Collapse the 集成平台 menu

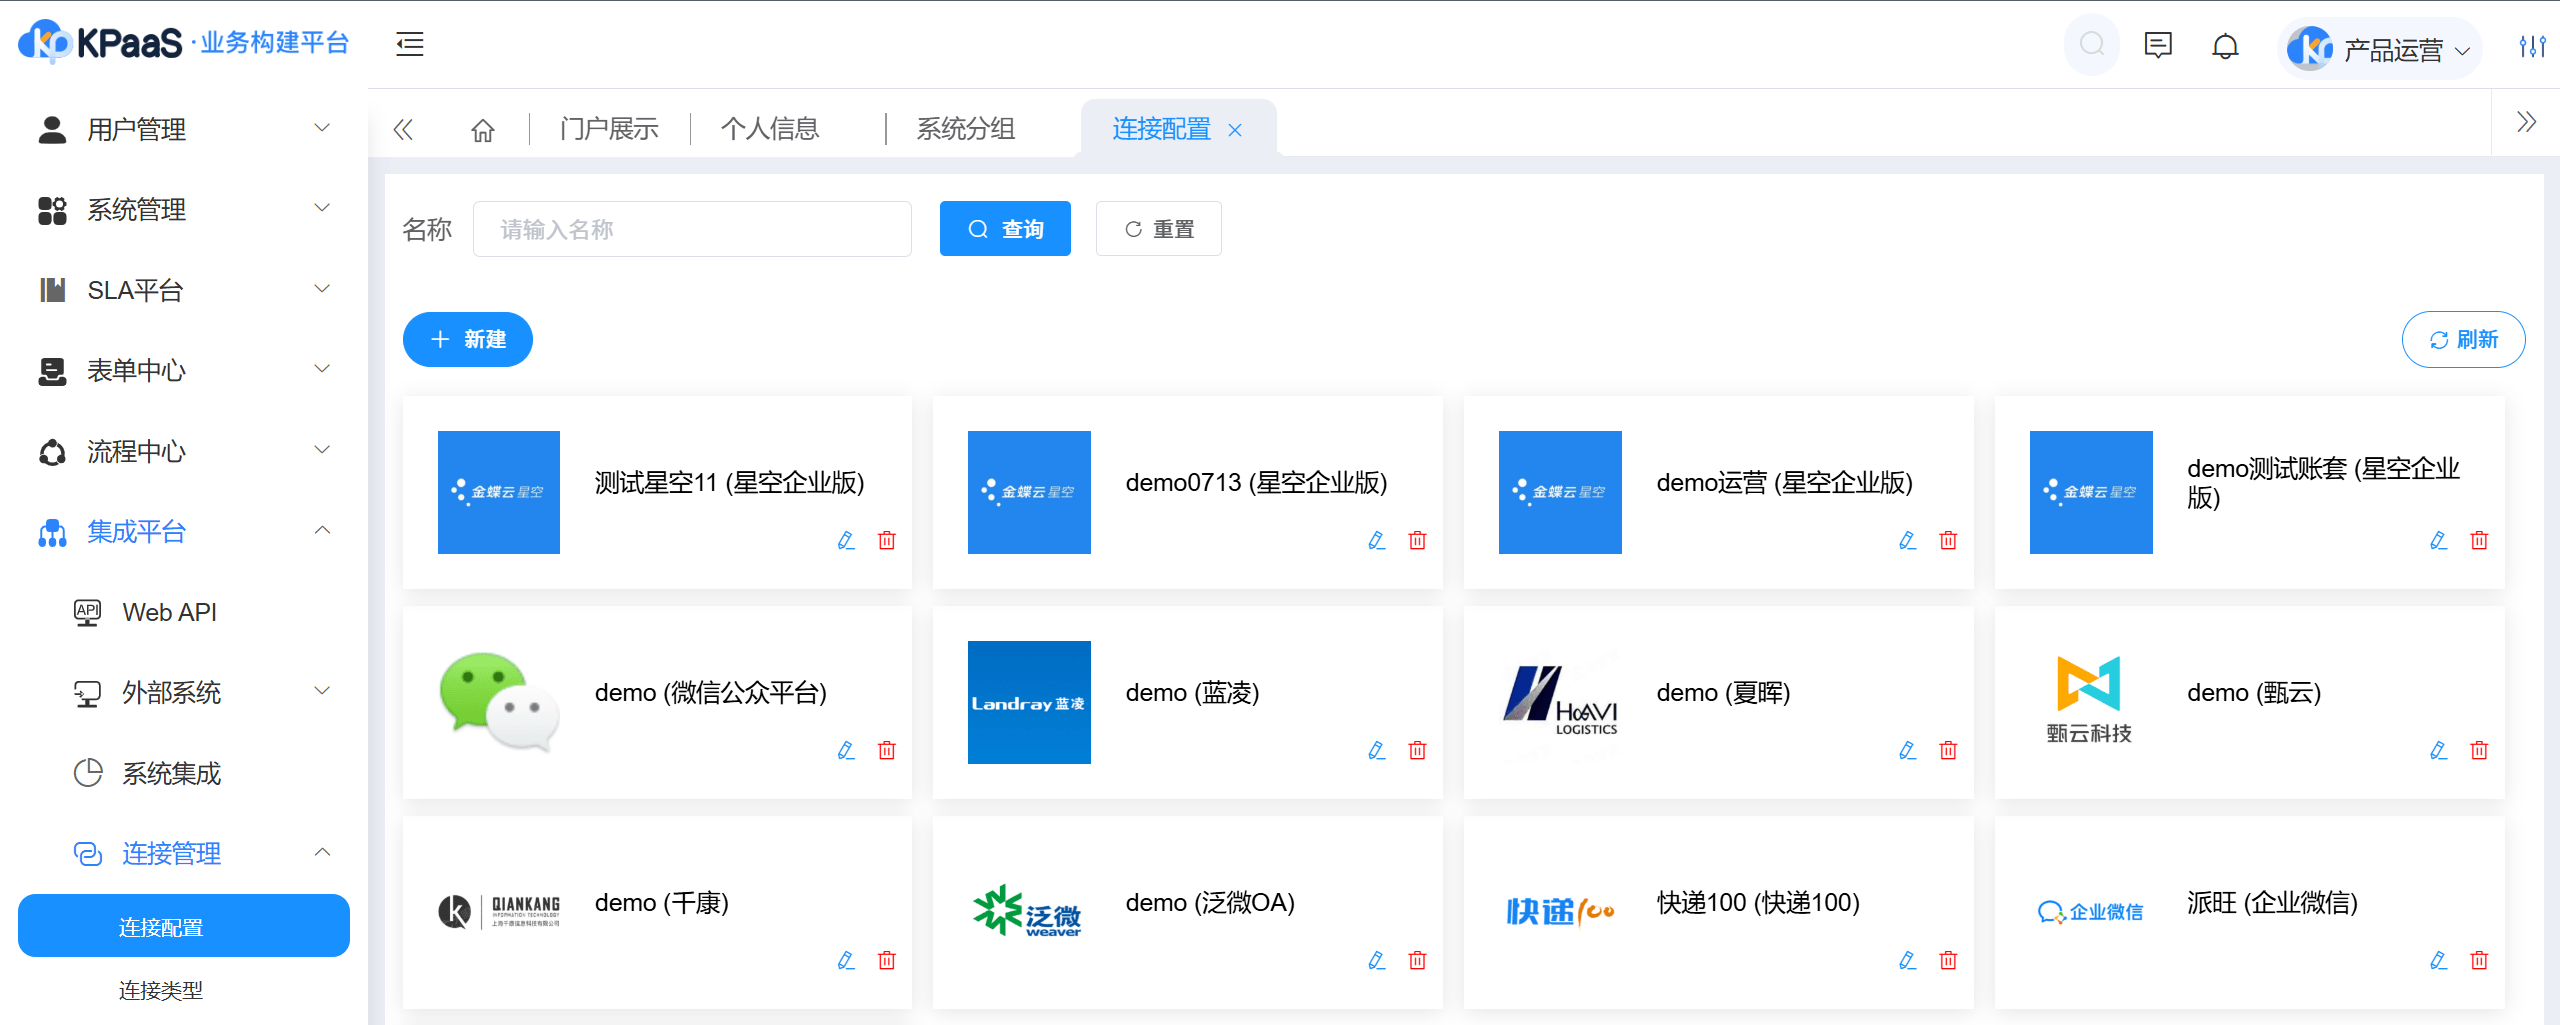click(184, 531)
